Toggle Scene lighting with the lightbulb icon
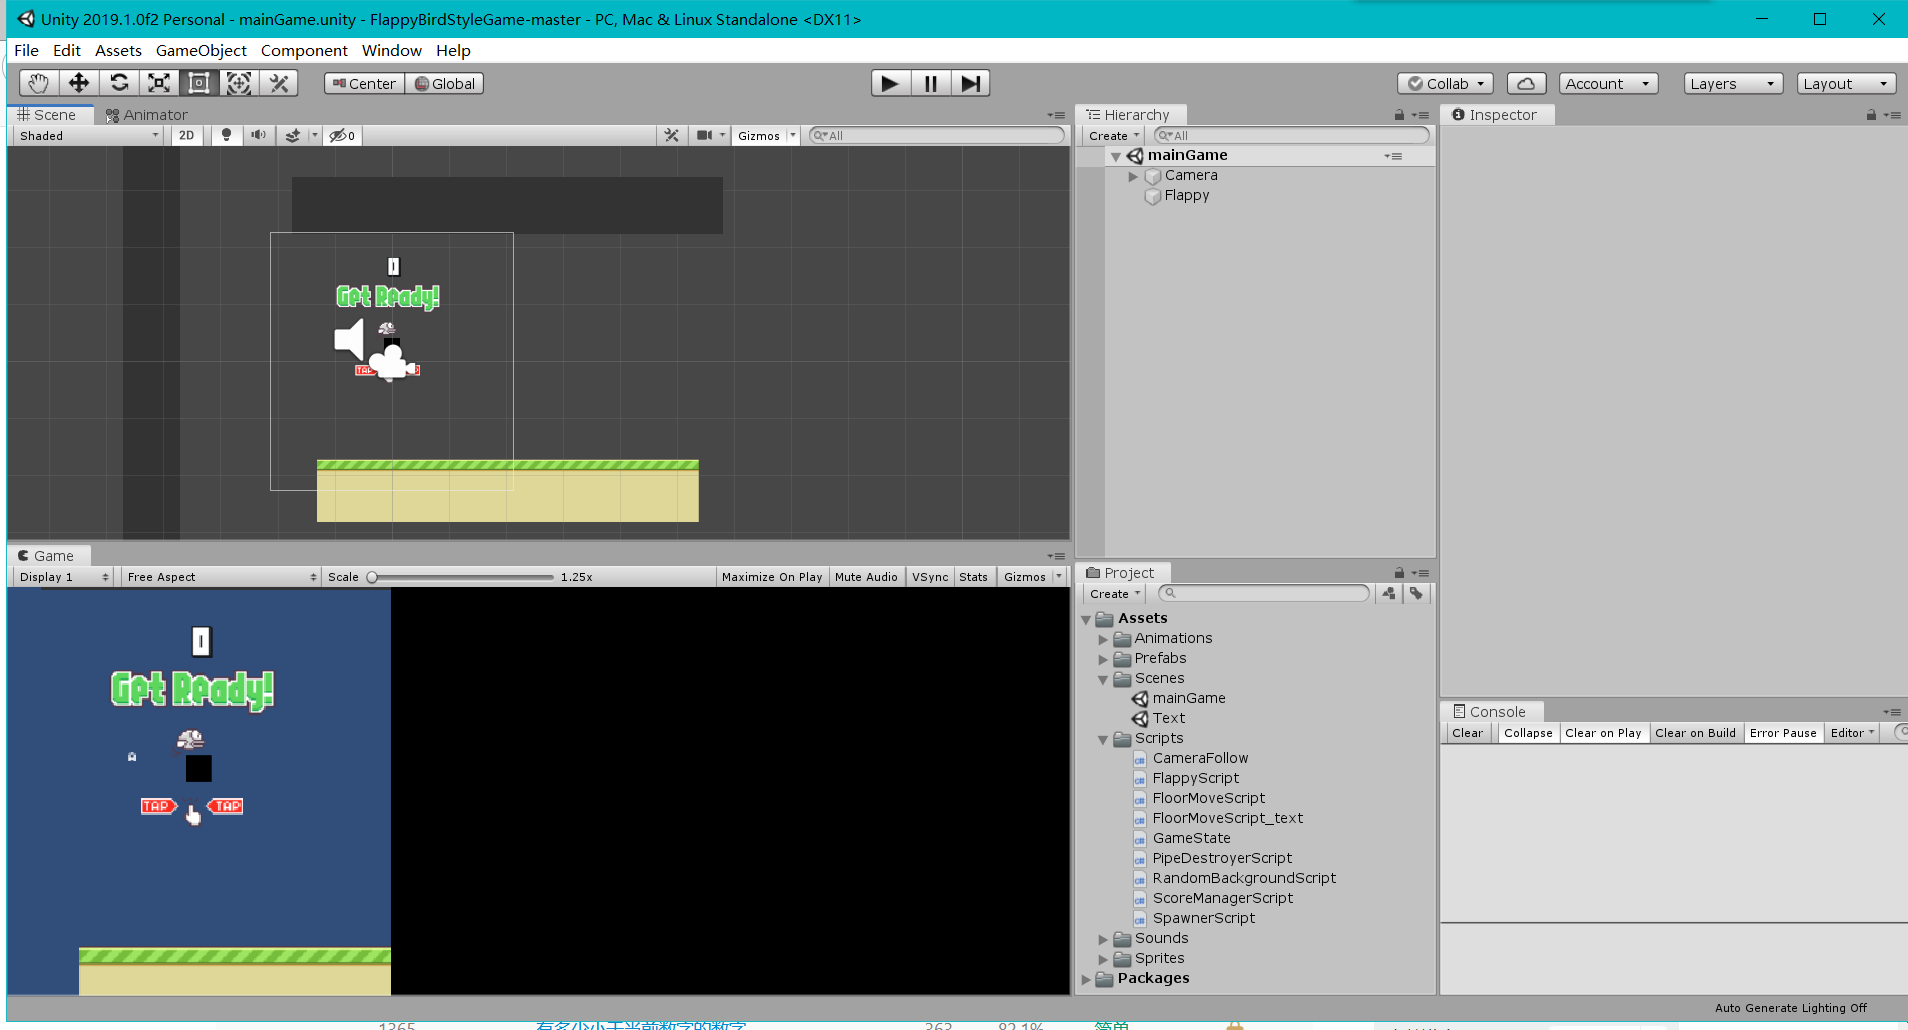This screenshot has height=1030, width=1908. (227, 135)
